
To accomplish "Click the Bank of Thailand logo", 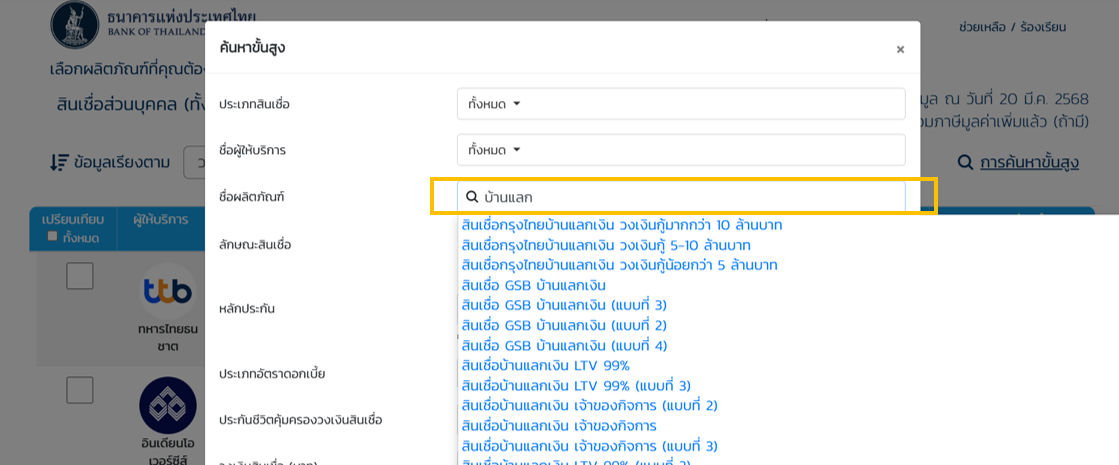I will 75,24.
